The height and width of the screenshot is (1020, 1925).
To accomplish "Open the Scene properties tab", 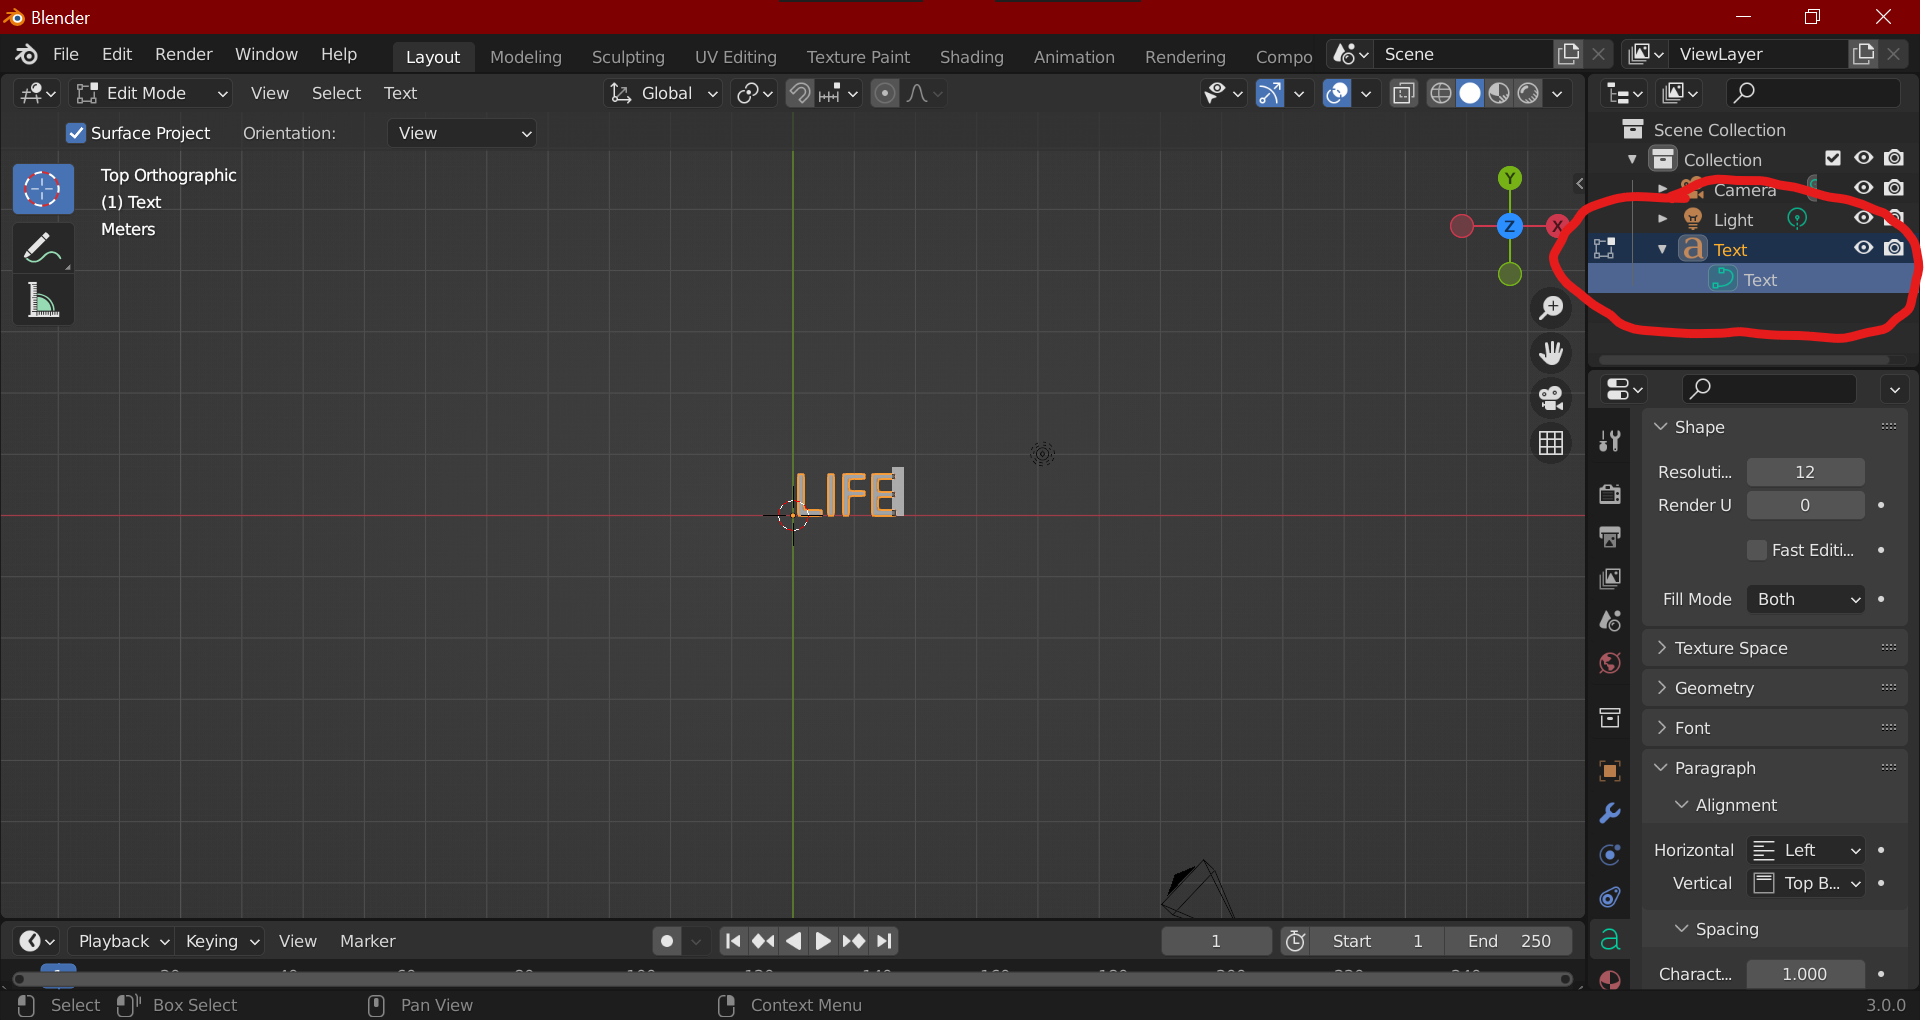I will click(x=1610, y=621).
